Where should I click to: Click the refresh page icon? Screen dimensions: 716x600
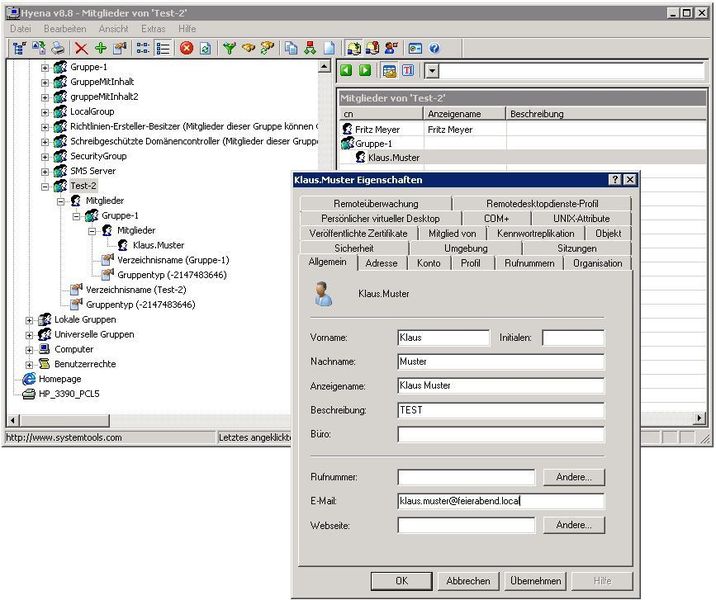click(x=205, y=48)
